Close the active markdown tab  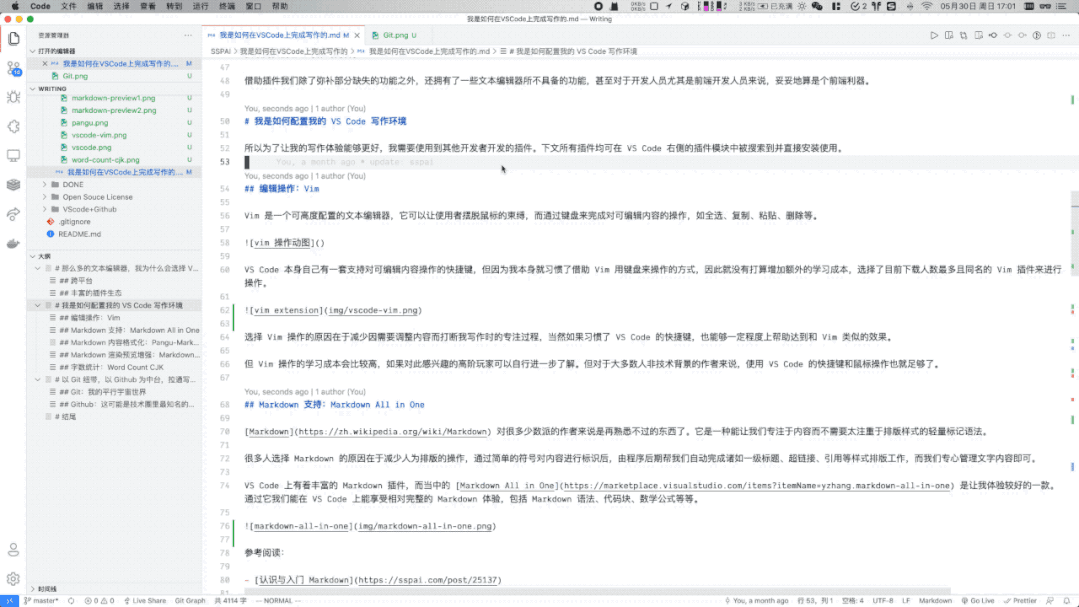coord(357,35)
